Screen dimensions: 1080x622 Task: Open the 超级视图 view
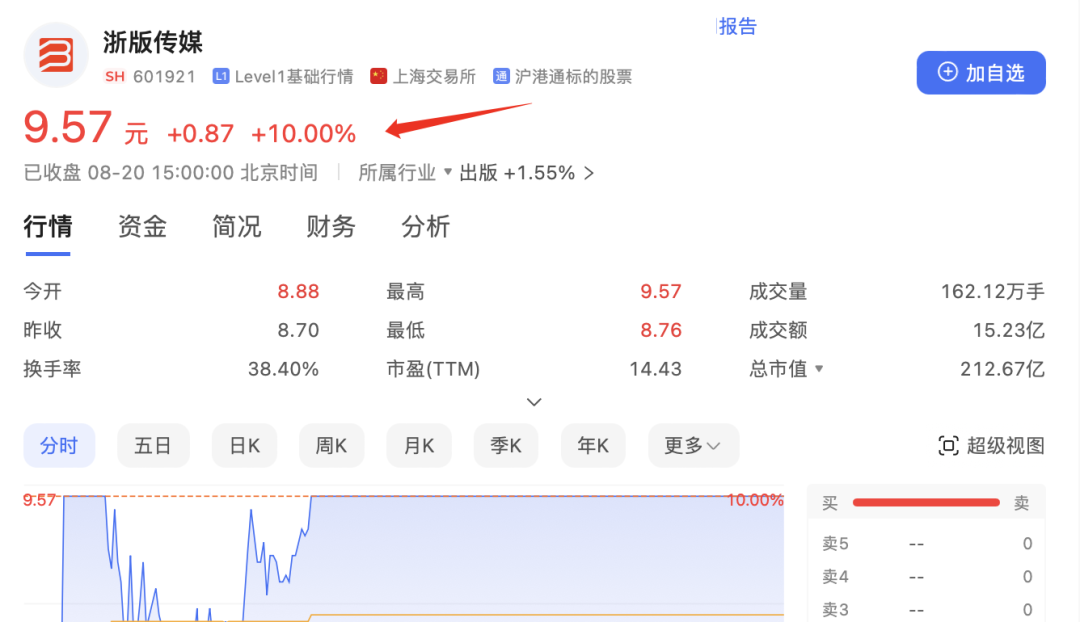point(992,446)
